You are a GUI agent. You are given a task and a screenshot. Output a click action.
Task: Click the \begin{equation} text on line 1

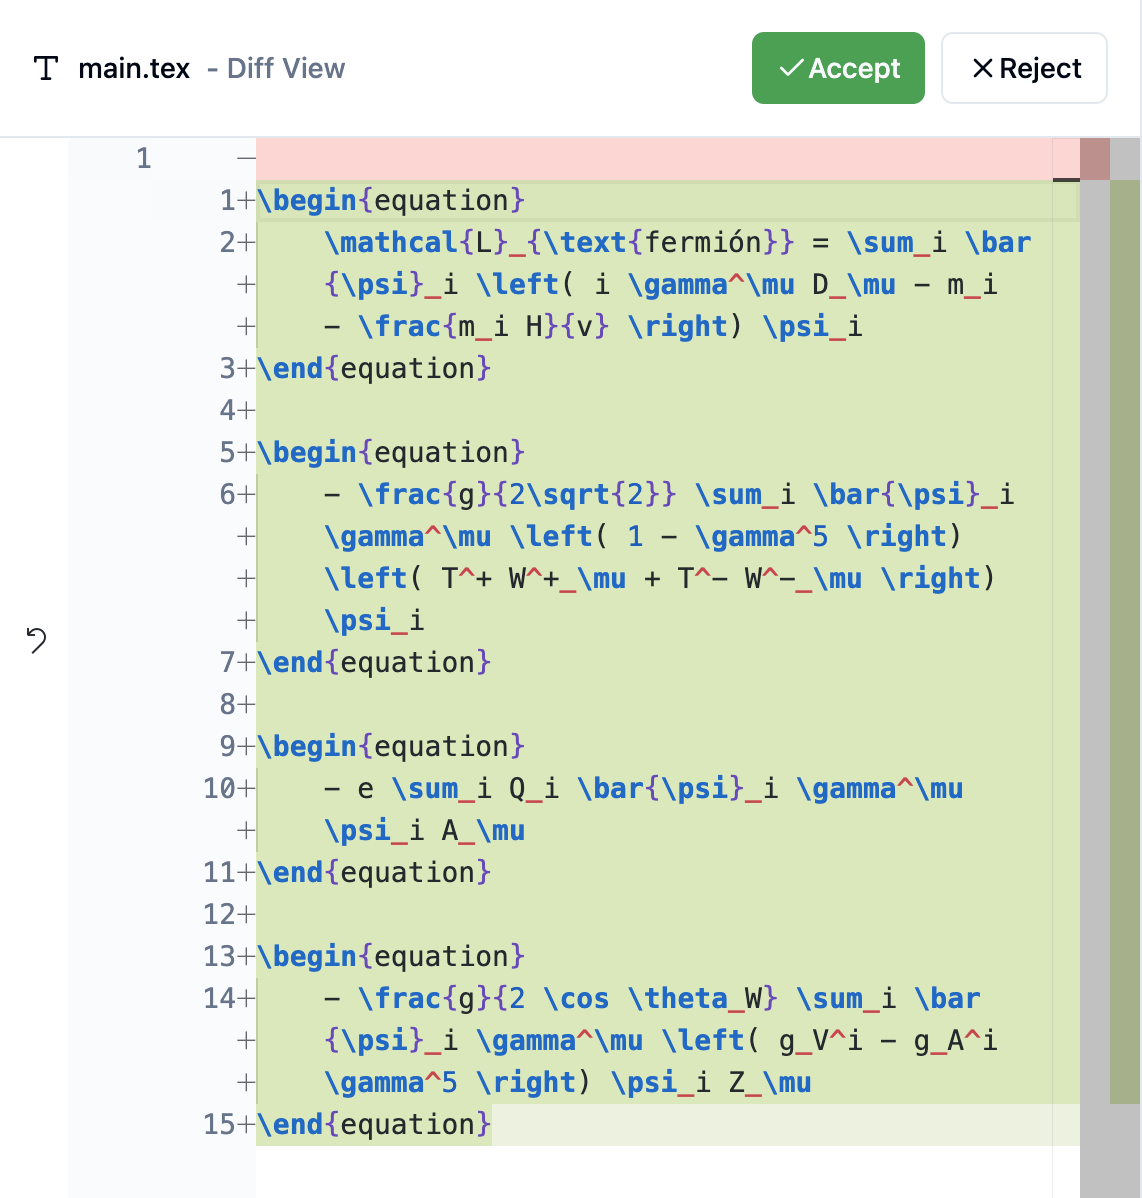click(390, 200)
